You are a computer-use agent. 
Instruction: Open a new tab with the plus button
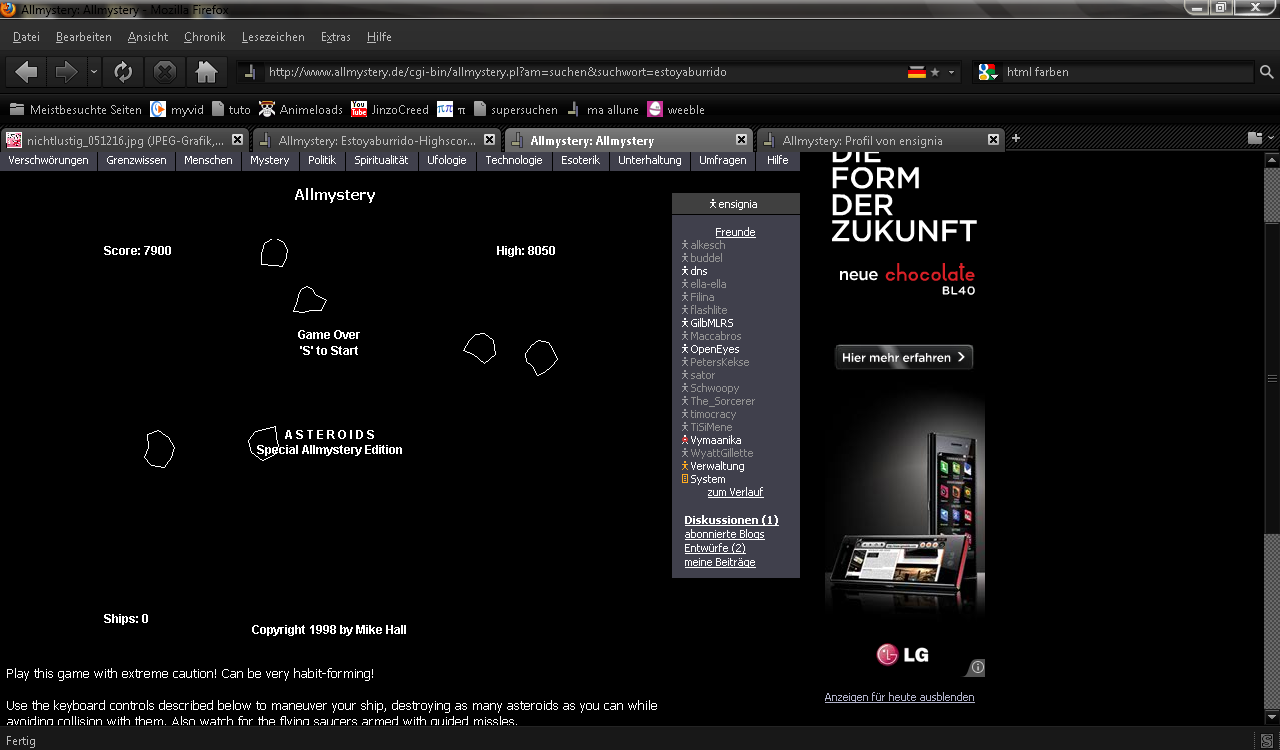coord(1016,139)
